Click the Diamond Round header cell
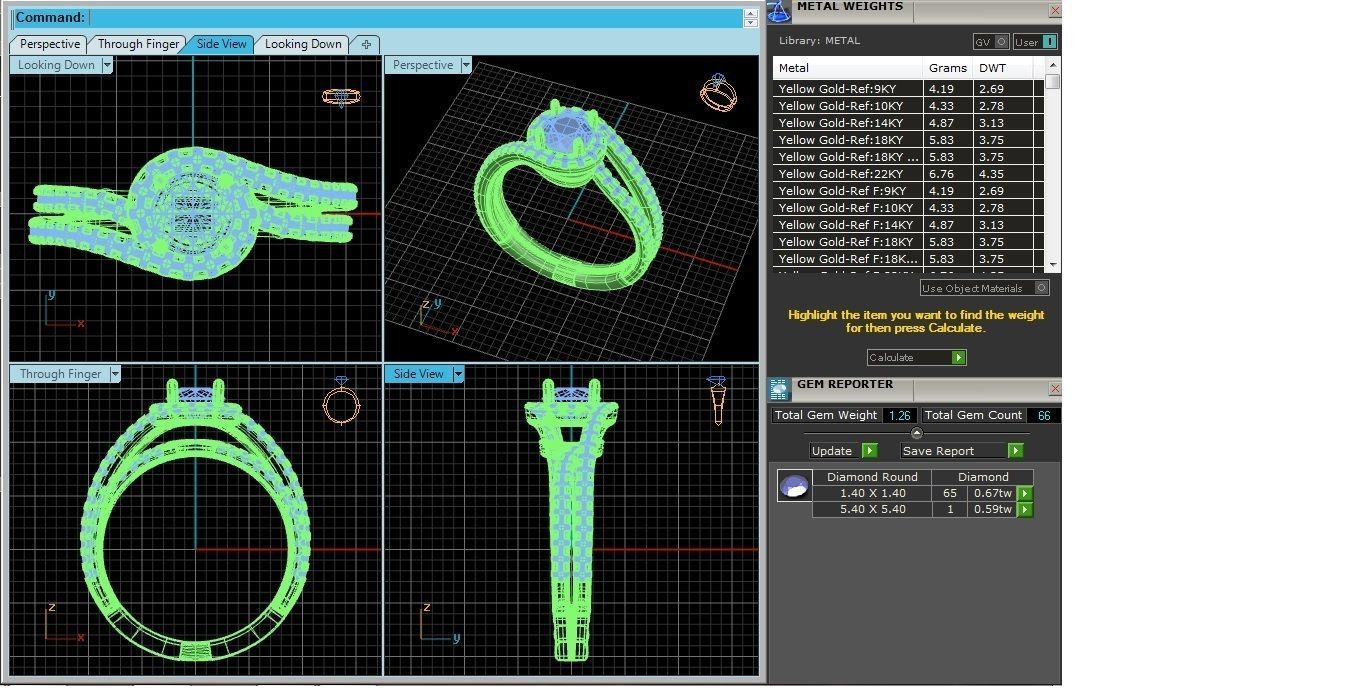The width and height of the screenshot is (1360, 690). coord(872,477)
